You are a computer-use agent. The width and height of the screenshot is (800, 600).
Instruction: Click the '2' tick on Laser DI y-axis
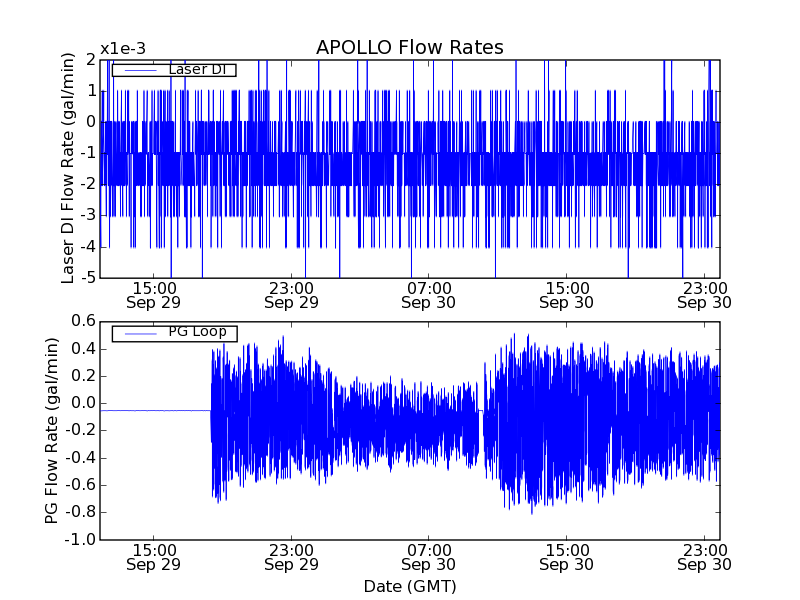point(91,60)
